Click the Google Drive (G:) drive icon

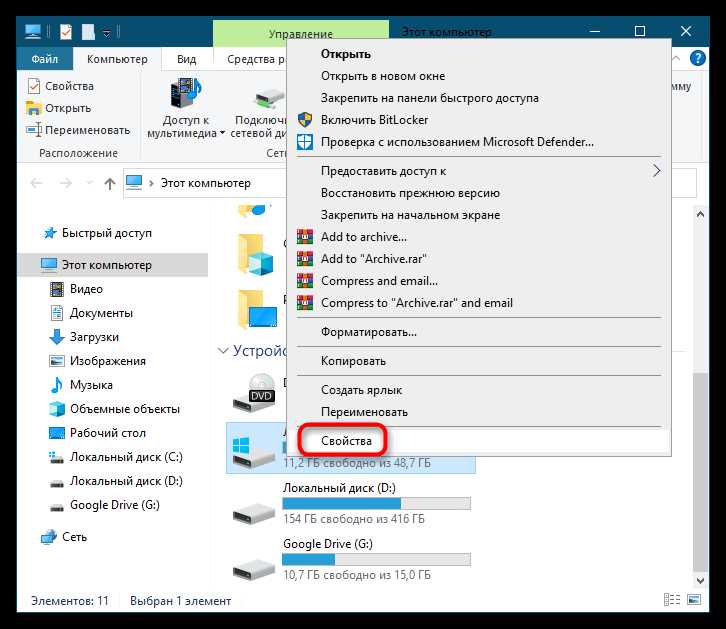253,564
